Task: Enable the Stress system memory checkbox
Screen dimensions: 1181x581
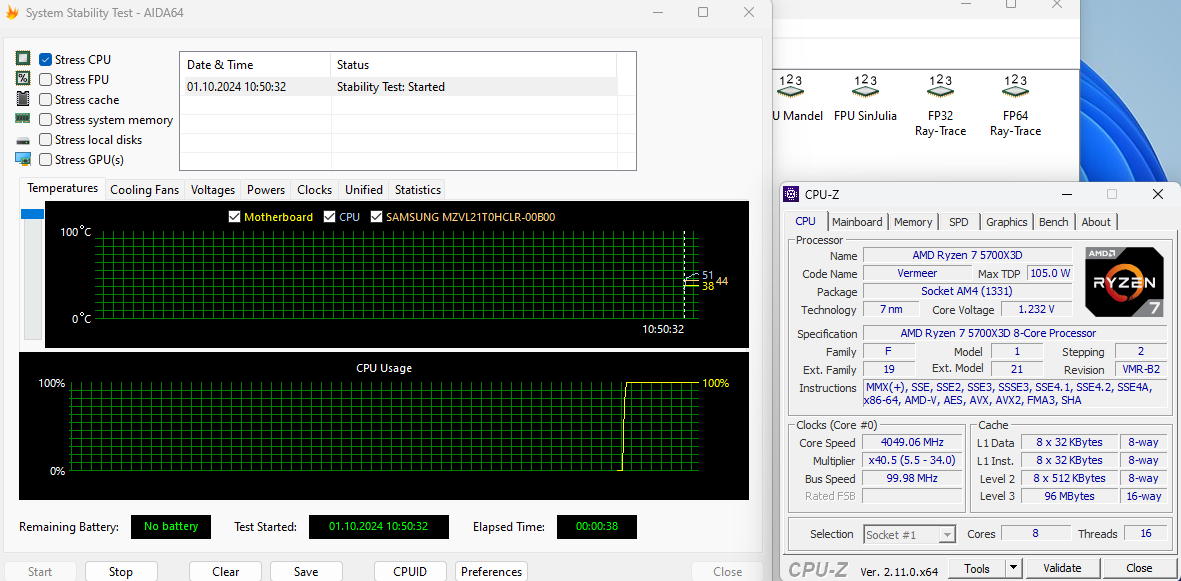Action: tap(45, 120)
